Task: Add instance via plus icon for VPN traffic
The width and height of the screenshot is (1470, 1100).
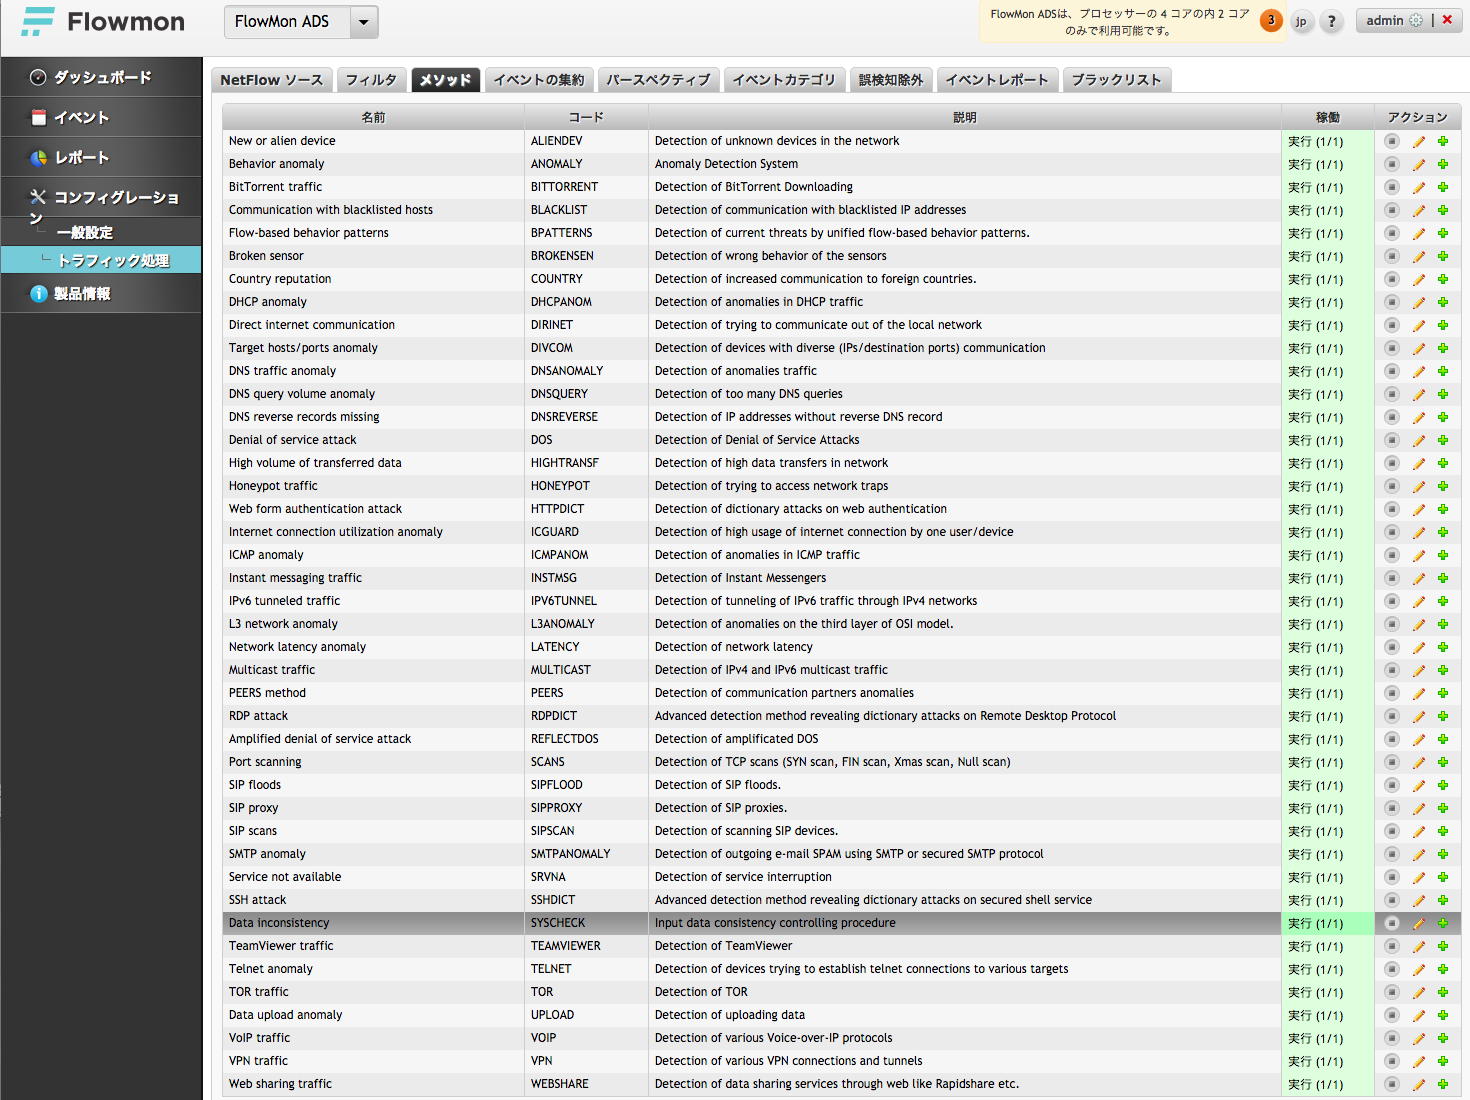Action: 1443,1061
